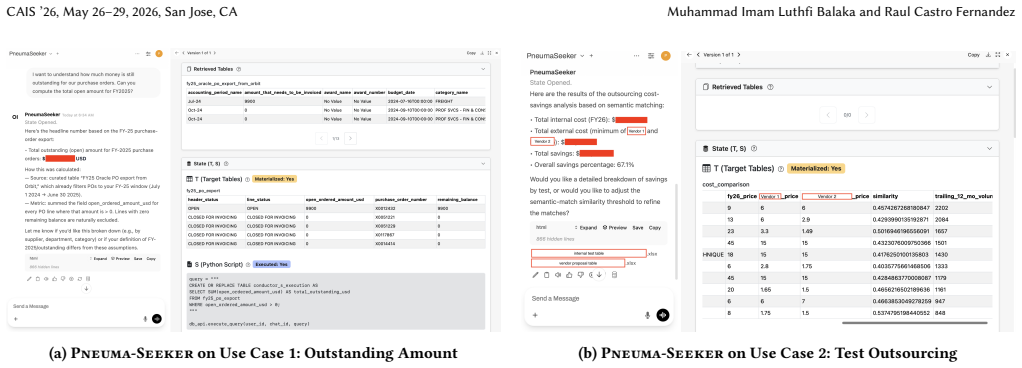This screenshot has height=368, width=1022.
Task: Click the next-page arrow under Retrieved Tables in the Test Outsourcing window
Action: click(866, 115)
